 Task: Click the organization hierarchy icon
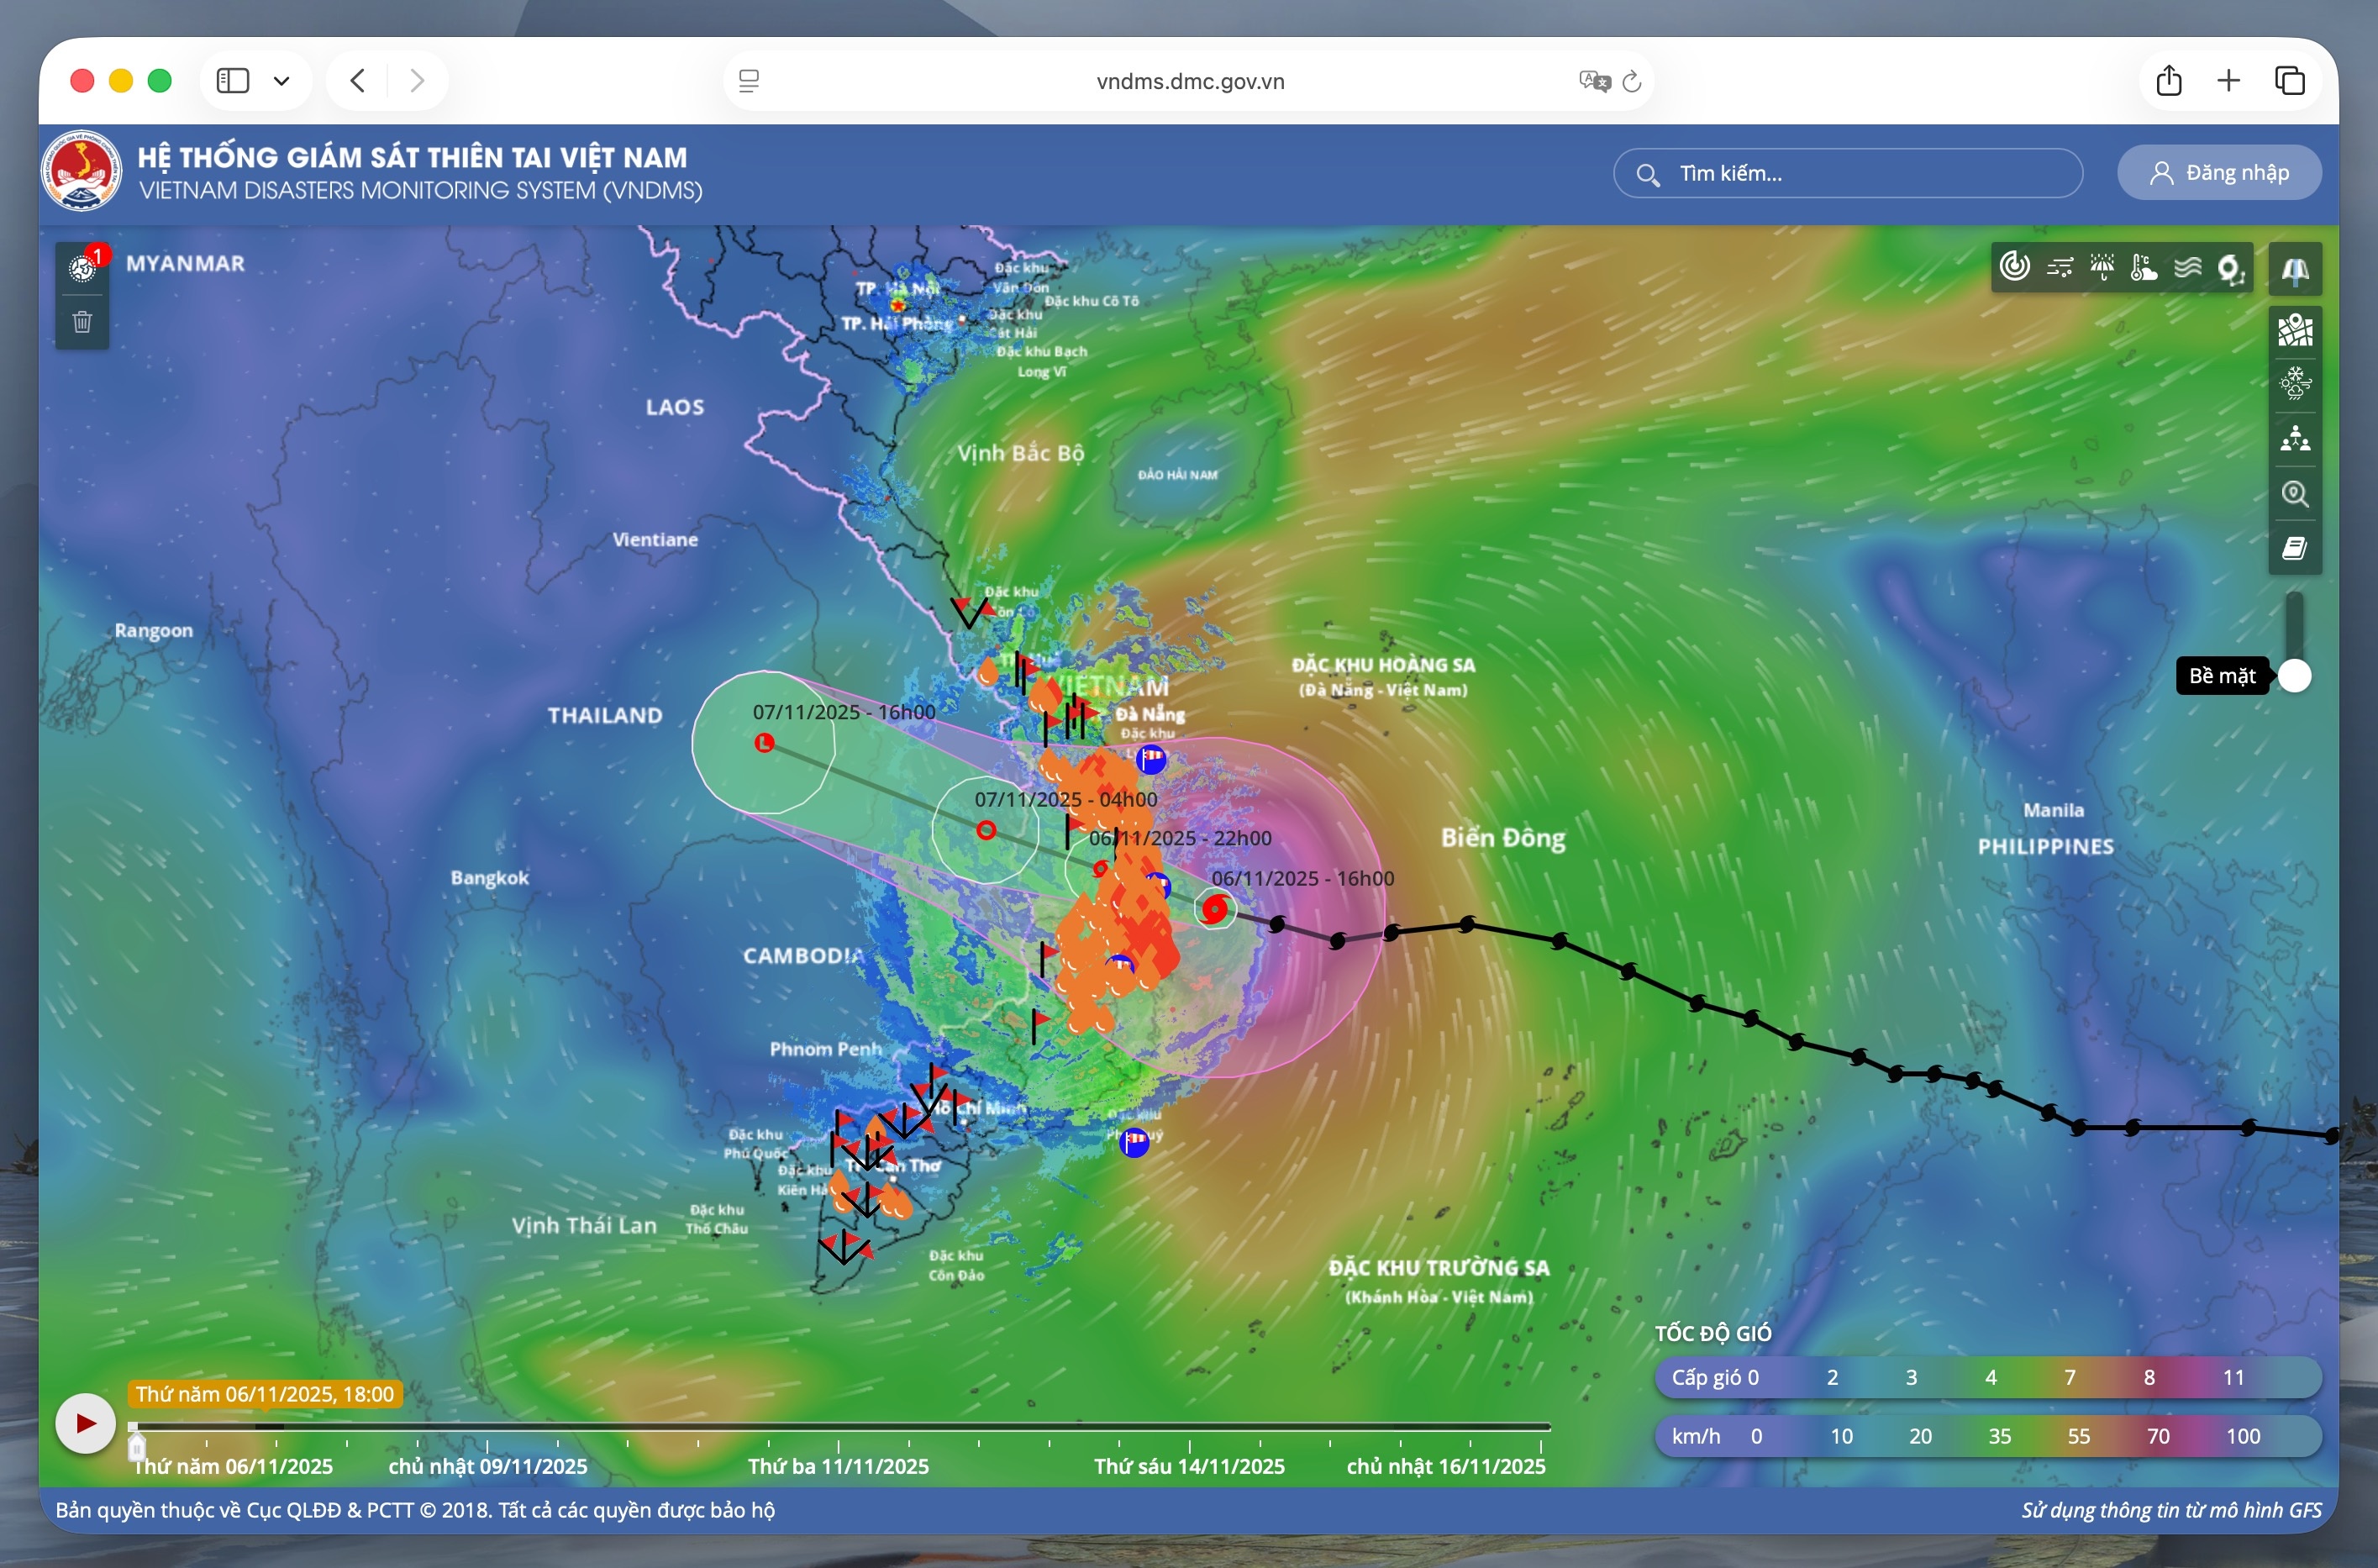(x=2295, y=439)
